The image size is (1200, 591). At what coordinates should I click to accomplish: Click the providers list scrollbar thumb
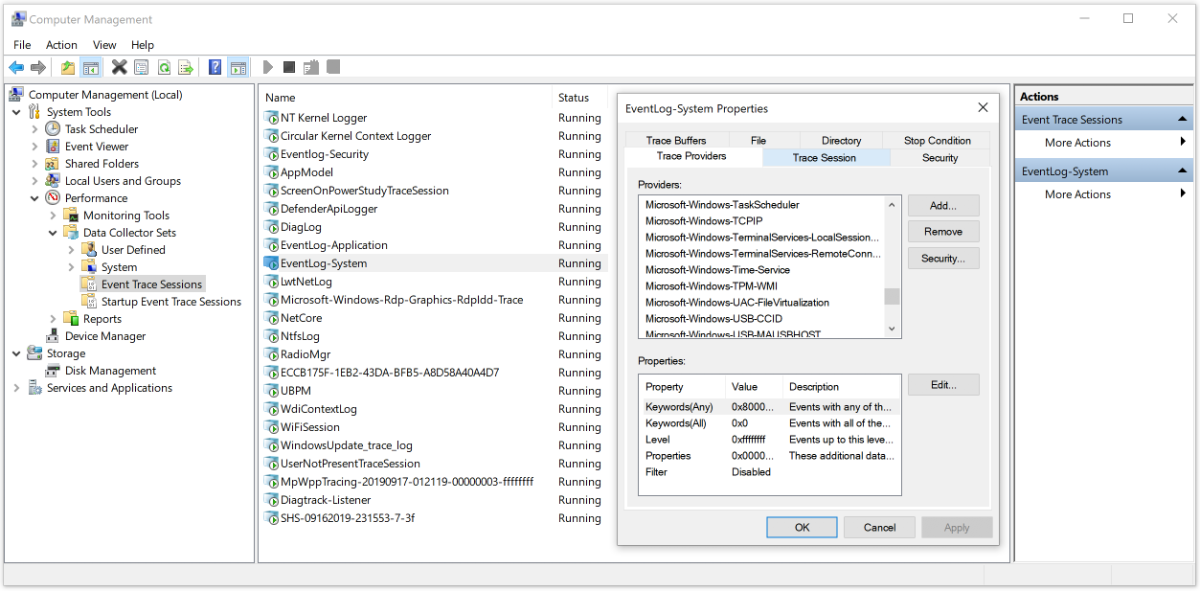coord(892,296)
